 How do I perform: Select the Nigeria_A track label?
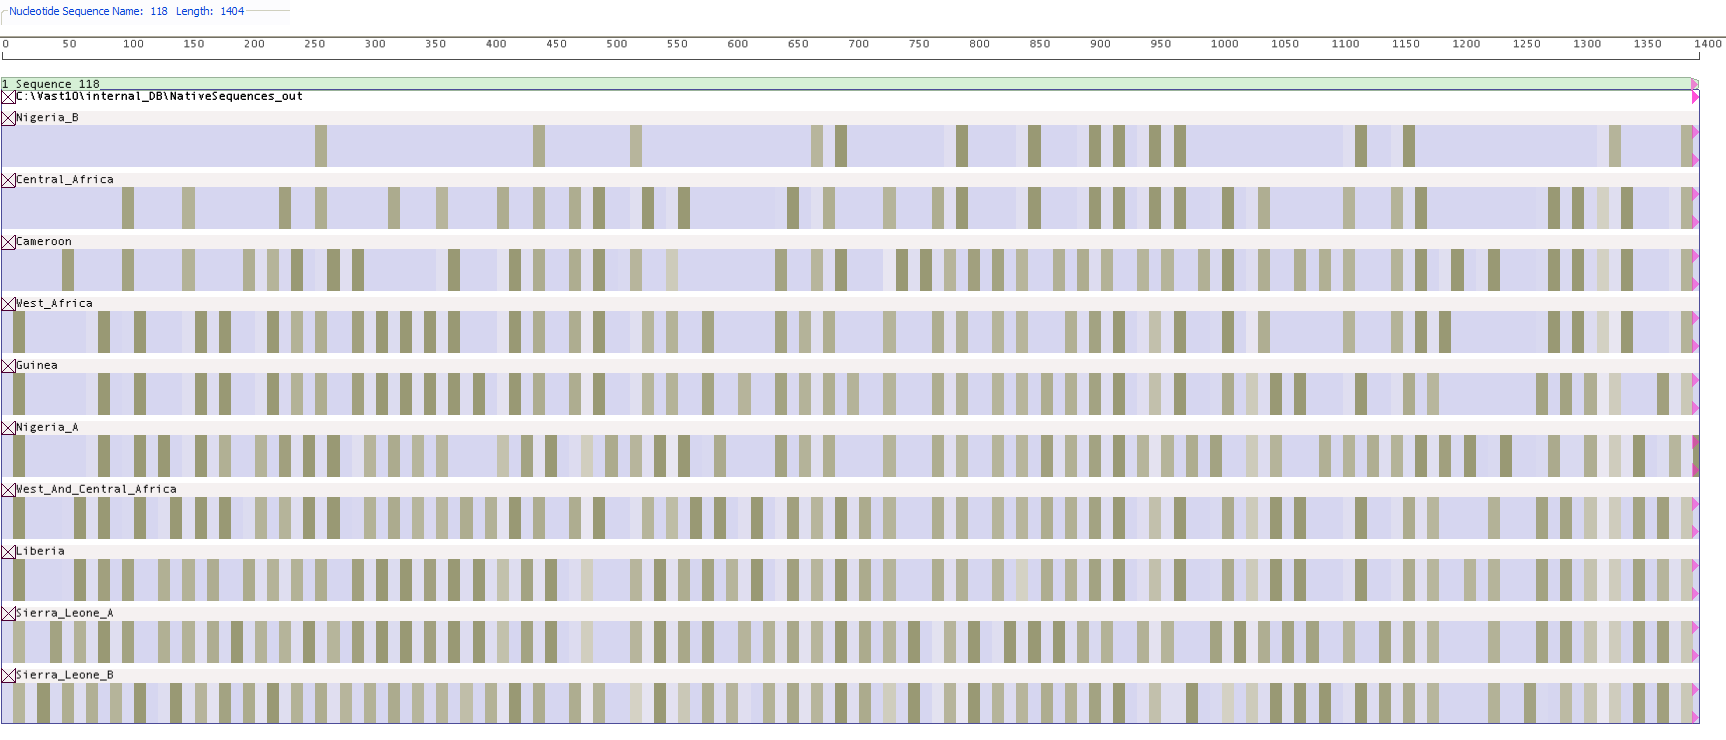click(x=47, y=427)
